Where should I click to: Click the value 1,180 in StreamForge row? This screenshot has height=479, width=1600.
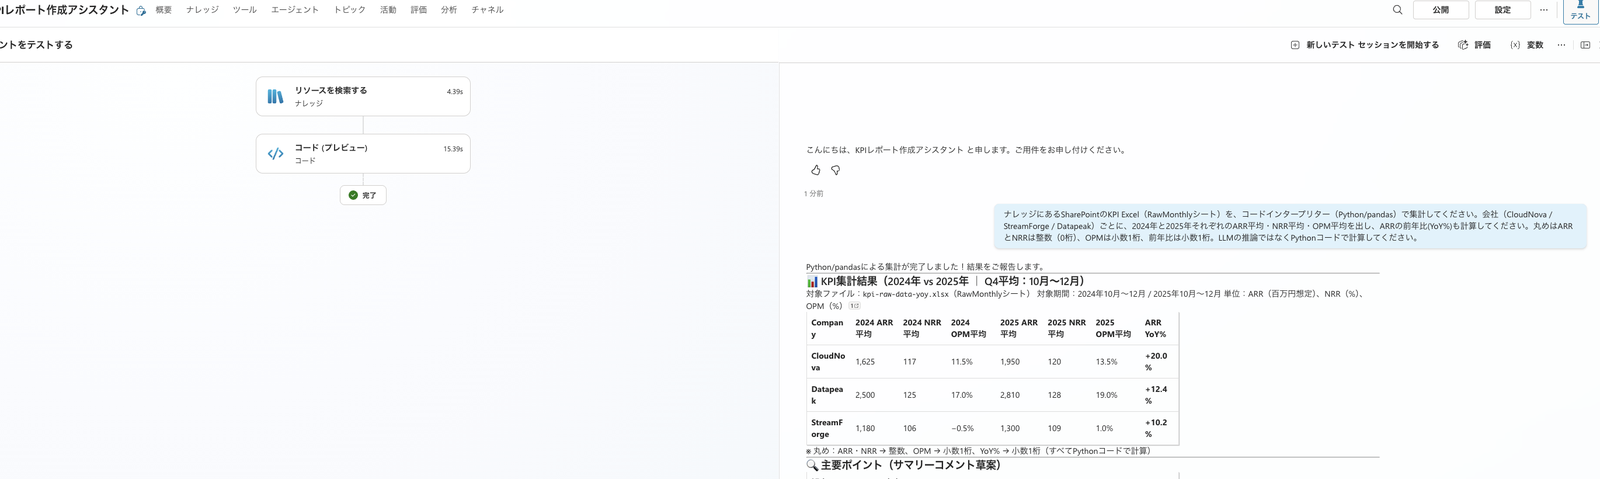tap(865, 428)
